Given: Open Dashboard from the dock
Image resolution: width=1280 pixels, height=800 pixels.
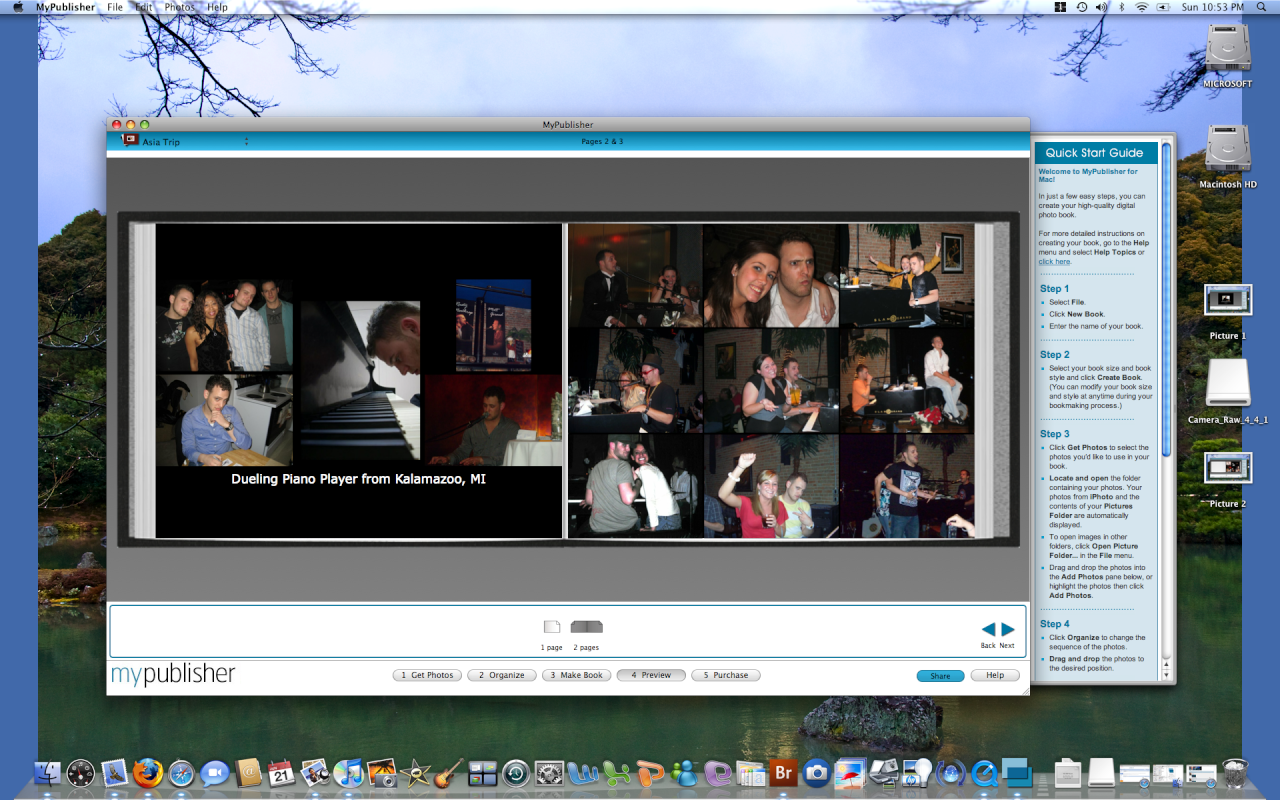Looking at the screenshot, I should 81,772.
